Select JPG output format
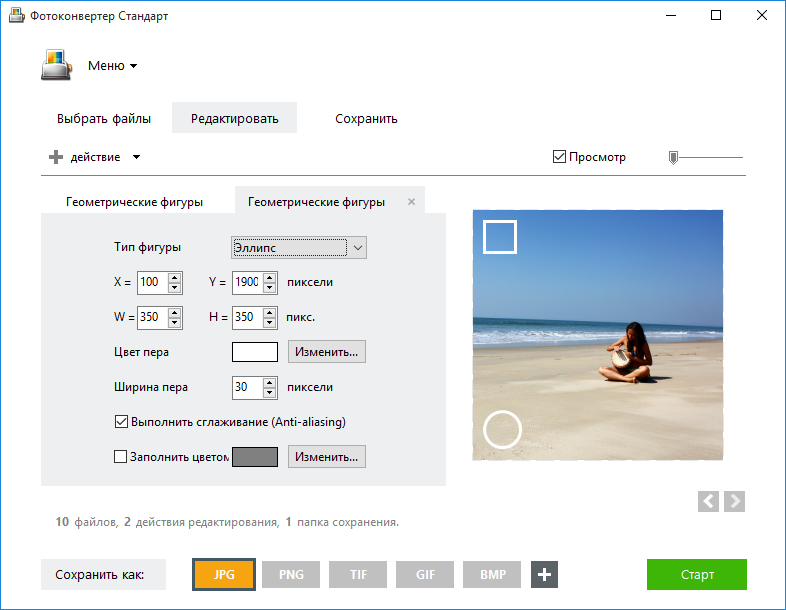This screenshot has width=786, height=610. pyautogui.click(x=224, y=574)
